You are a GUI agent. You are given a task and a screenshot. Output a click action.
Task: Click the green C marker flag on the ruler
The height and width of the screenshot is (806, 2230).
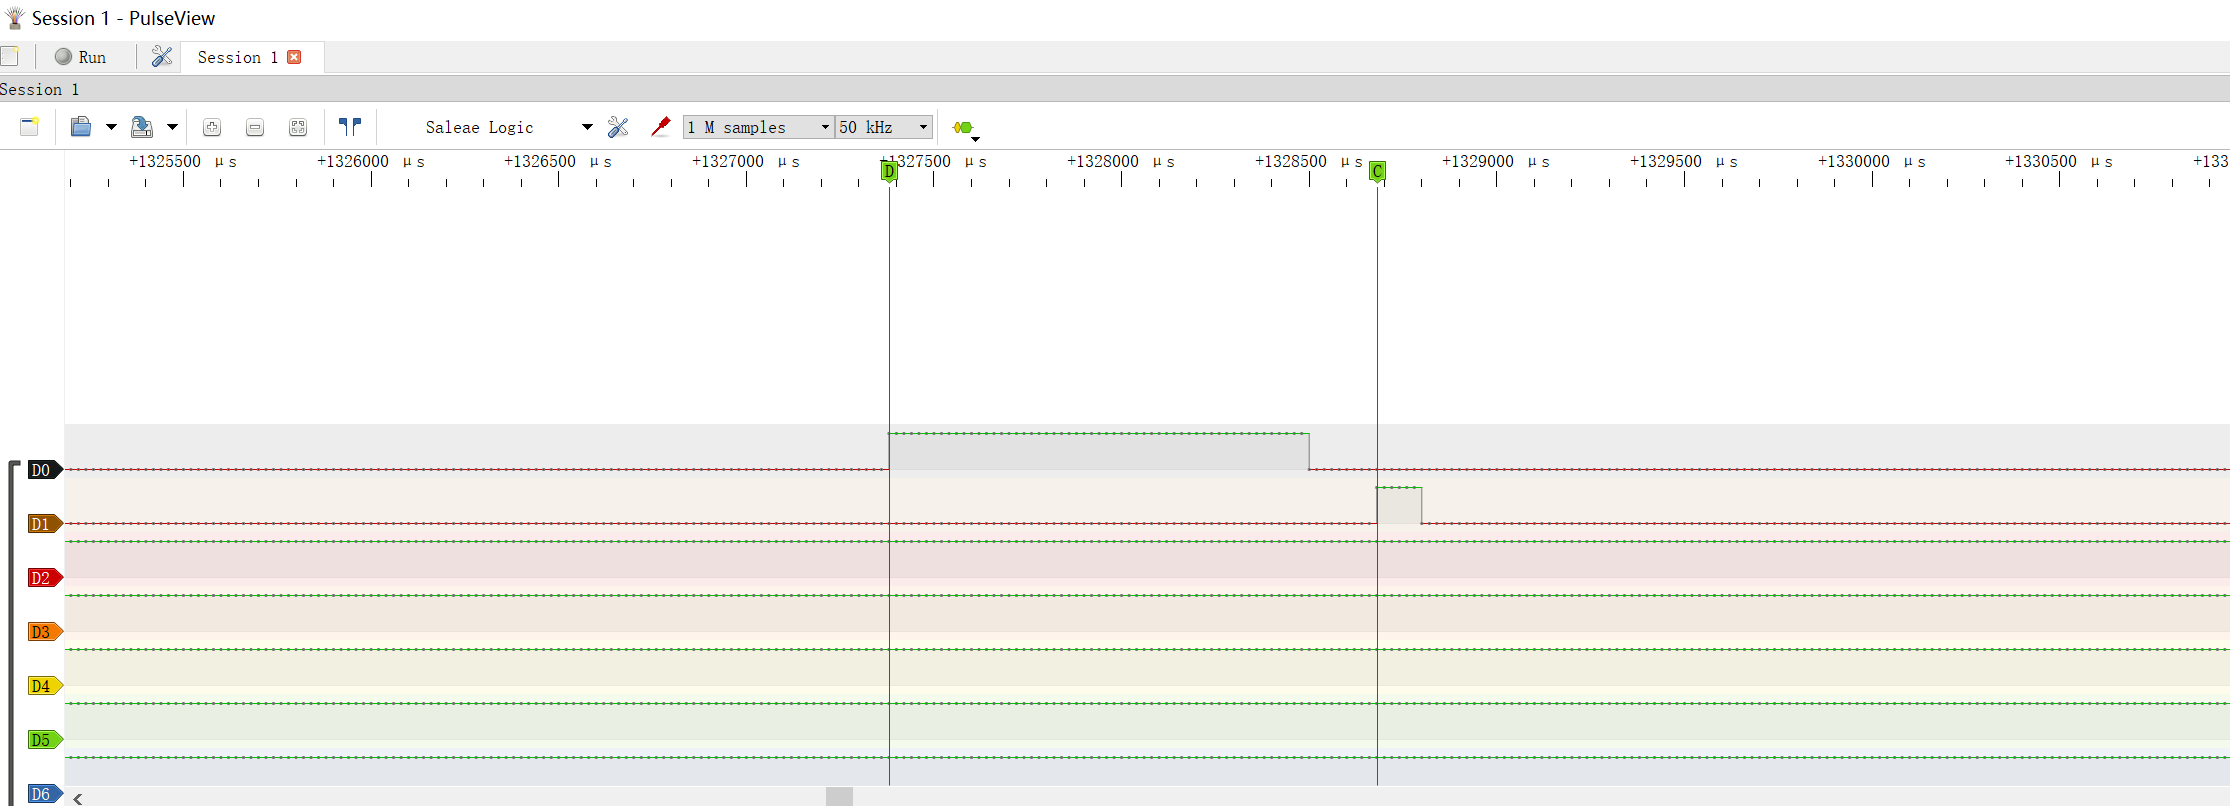[x=1377, y=171]
